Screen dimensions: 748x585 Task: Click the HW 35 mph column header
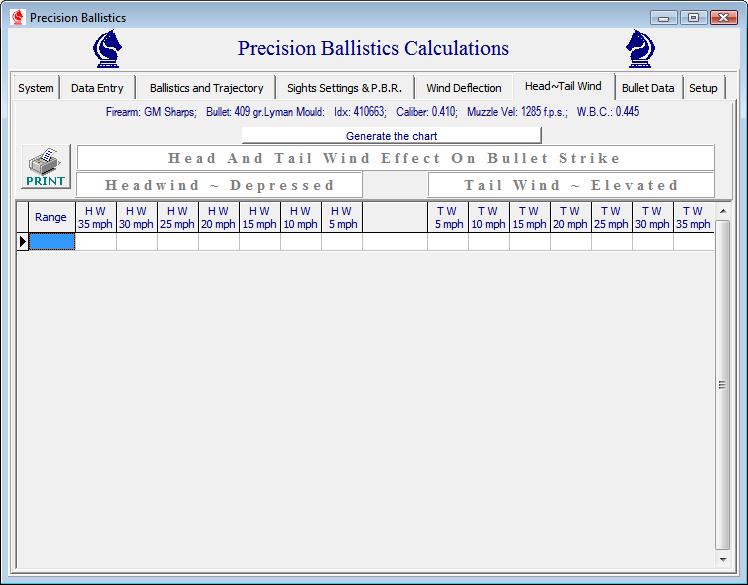click(95, 217)
